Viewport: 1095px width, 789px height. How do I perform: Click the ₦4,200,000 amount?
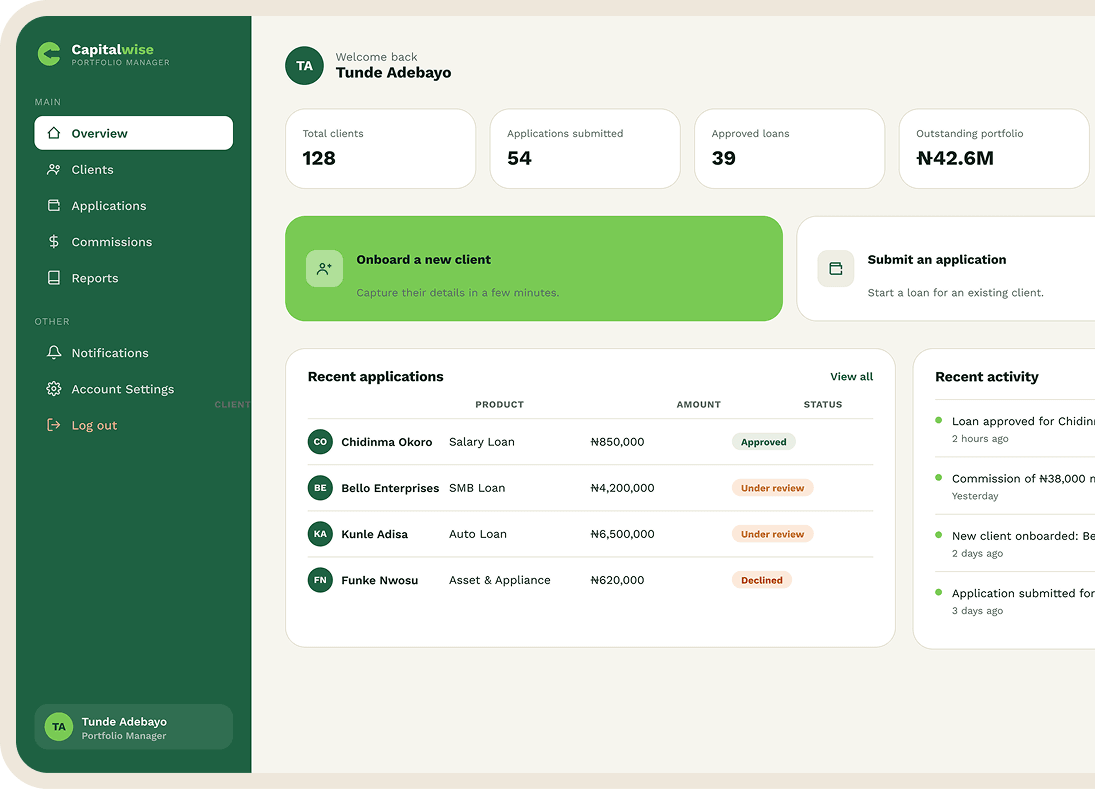(622, 487)
